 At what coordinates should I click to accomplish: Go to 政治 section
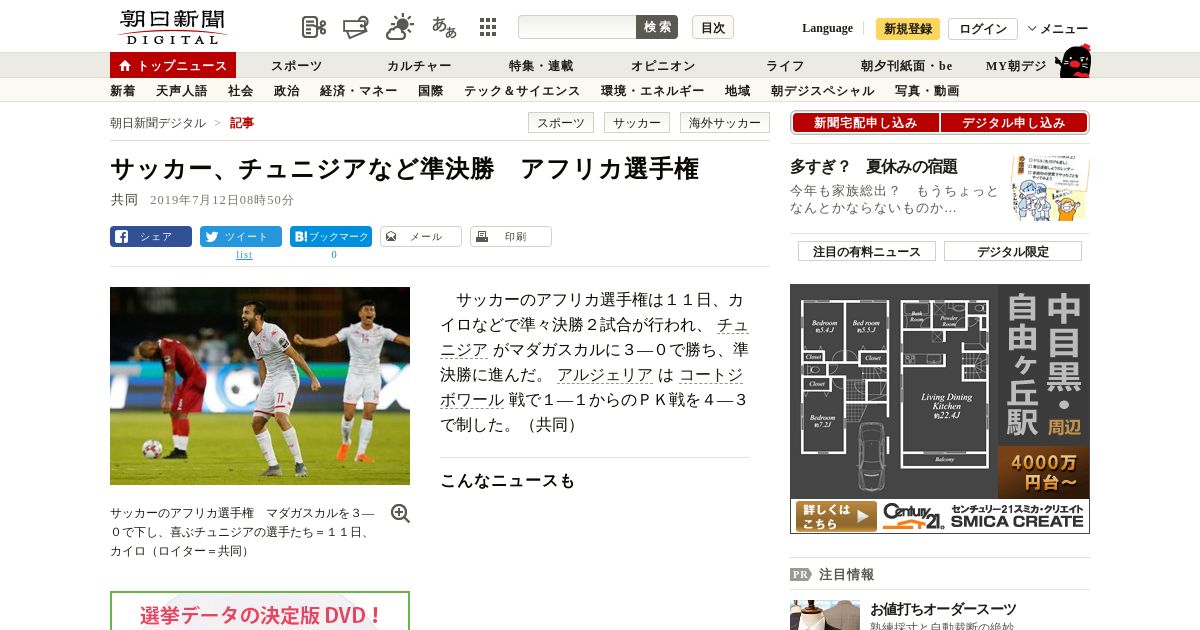point(287,91)
